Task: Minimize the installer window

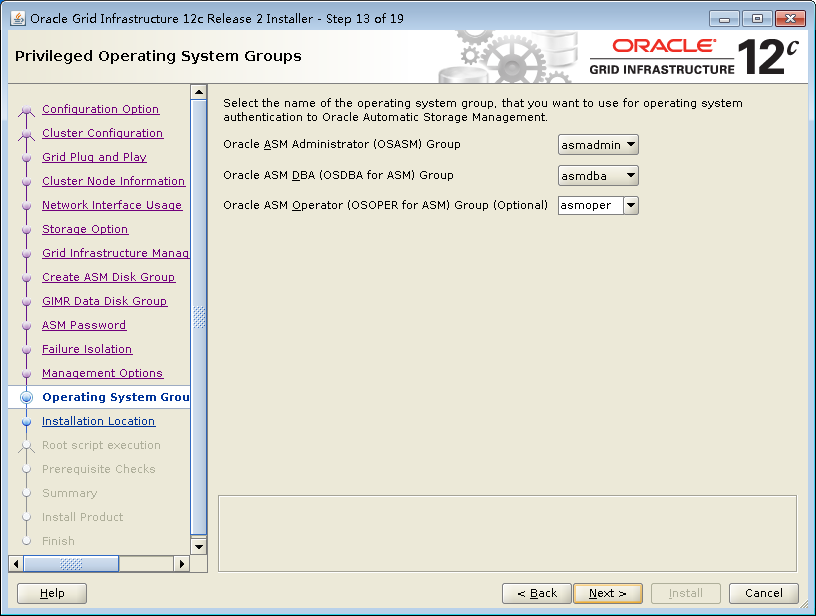Action: pyautogui.click(x=724, y=19)
